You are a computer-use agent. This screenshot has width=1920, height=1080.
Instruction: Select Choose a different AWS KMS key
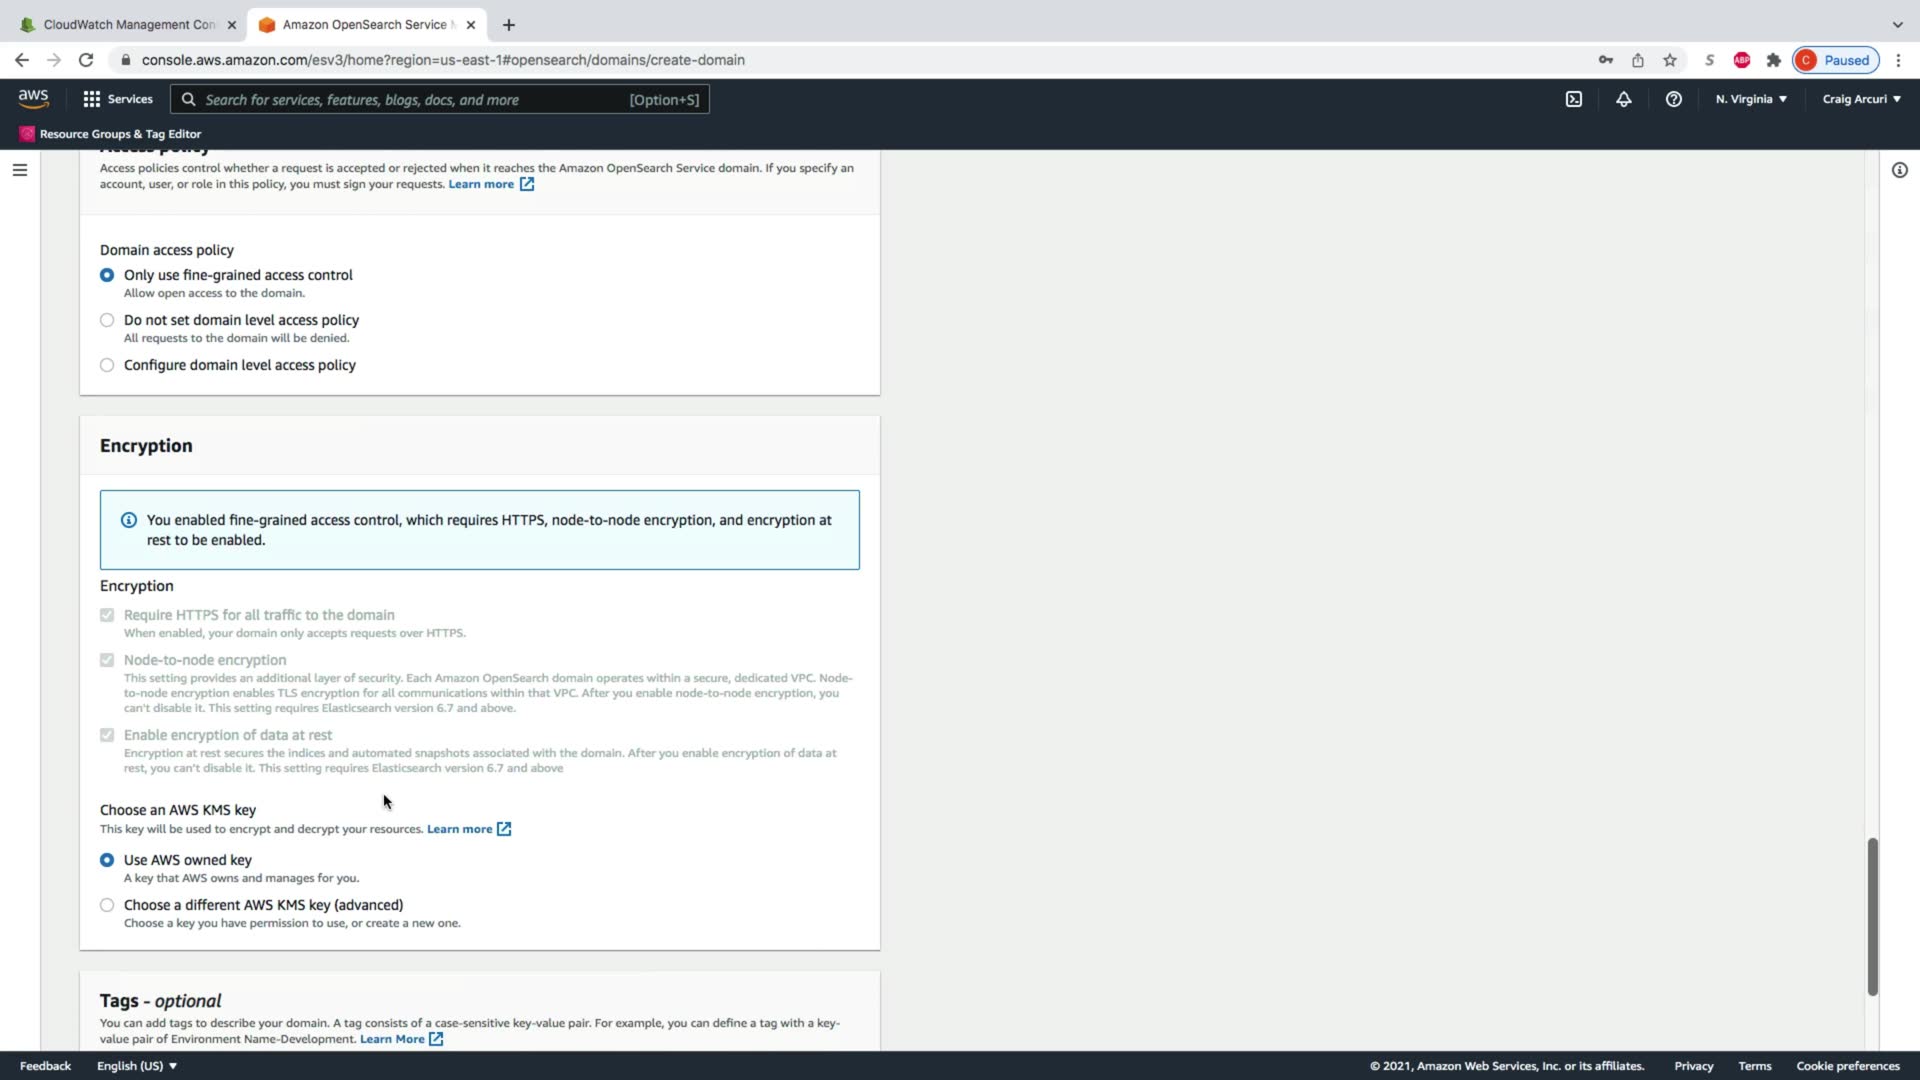107,905
